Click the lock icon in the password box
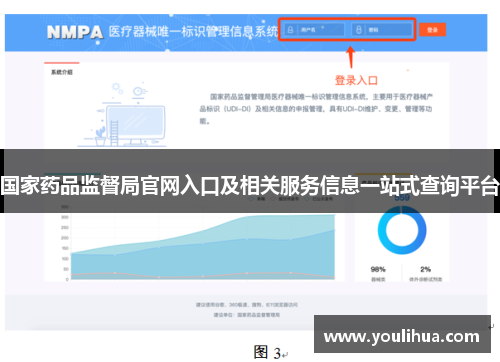This screenshot has width=500, height=362. click(x=359, y=30)
